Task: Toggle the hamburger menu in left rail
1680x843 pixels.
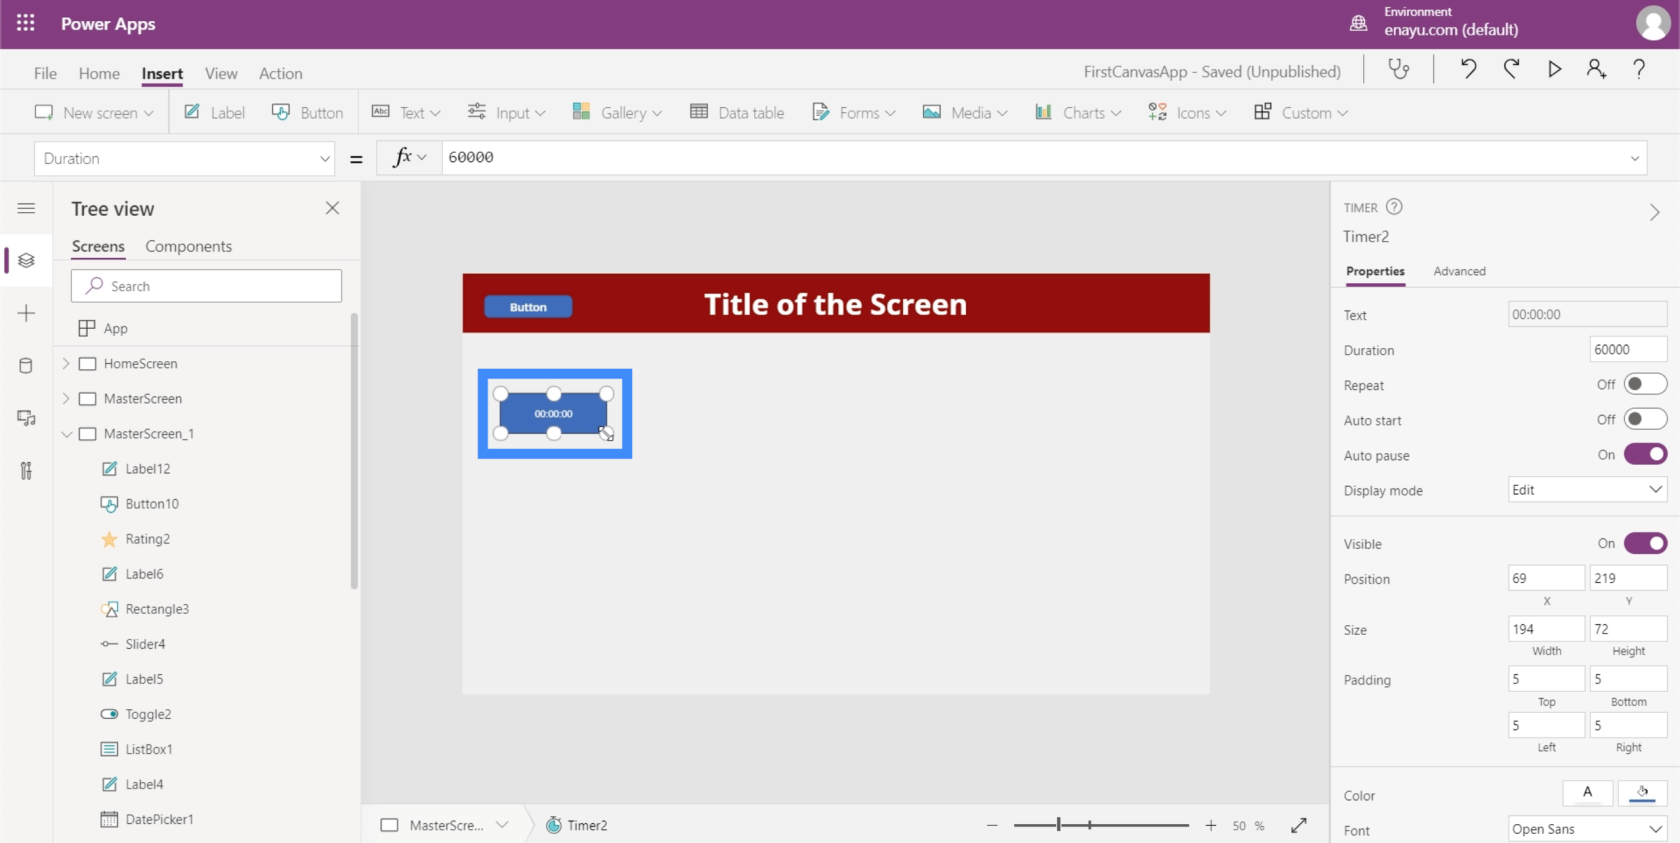Action: (26, 208)
